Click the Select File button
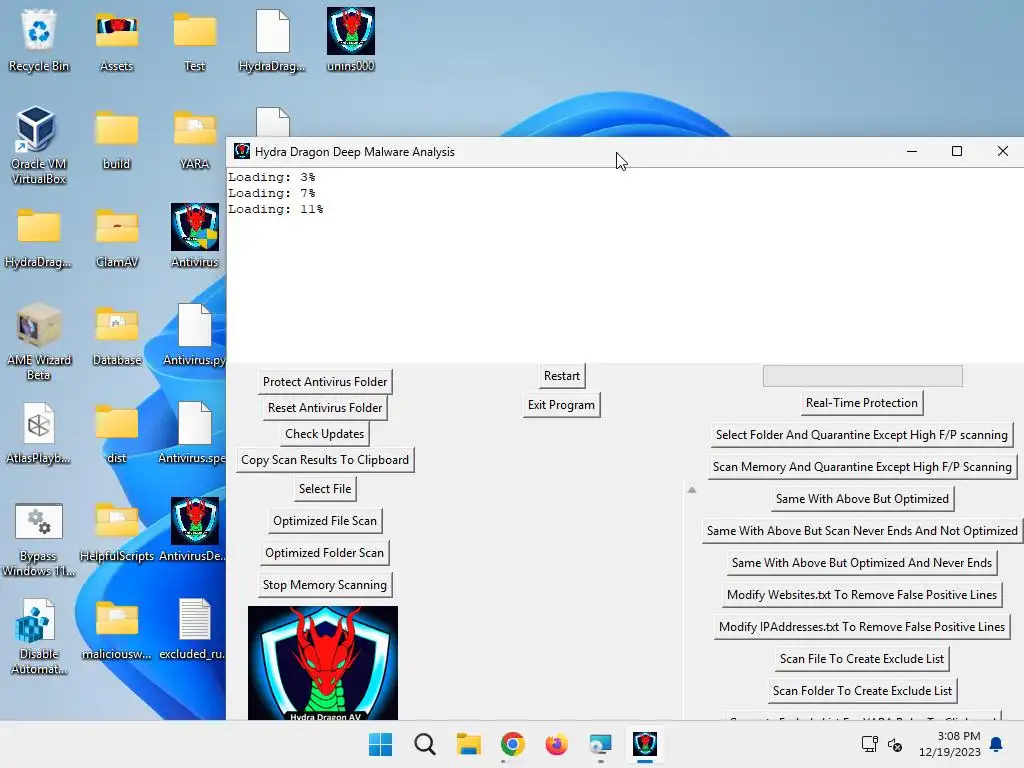Screen dimensions: 1024x768 pos(325,488)
